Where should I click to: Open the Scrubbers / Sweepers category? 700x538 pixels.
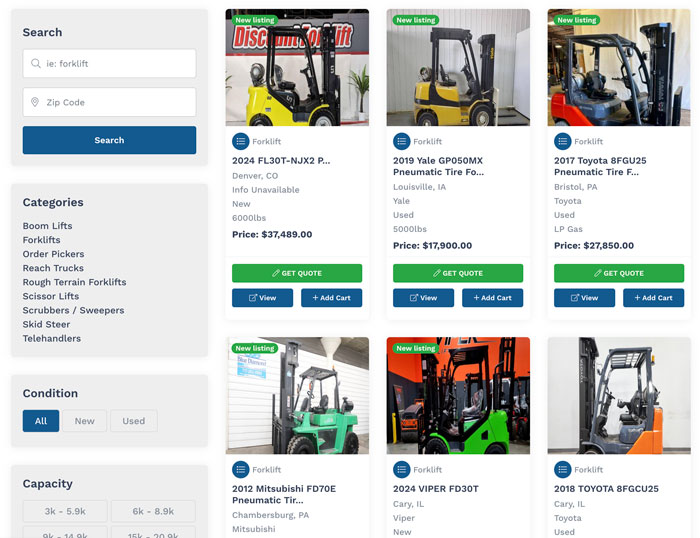click(x=74, y=310)
